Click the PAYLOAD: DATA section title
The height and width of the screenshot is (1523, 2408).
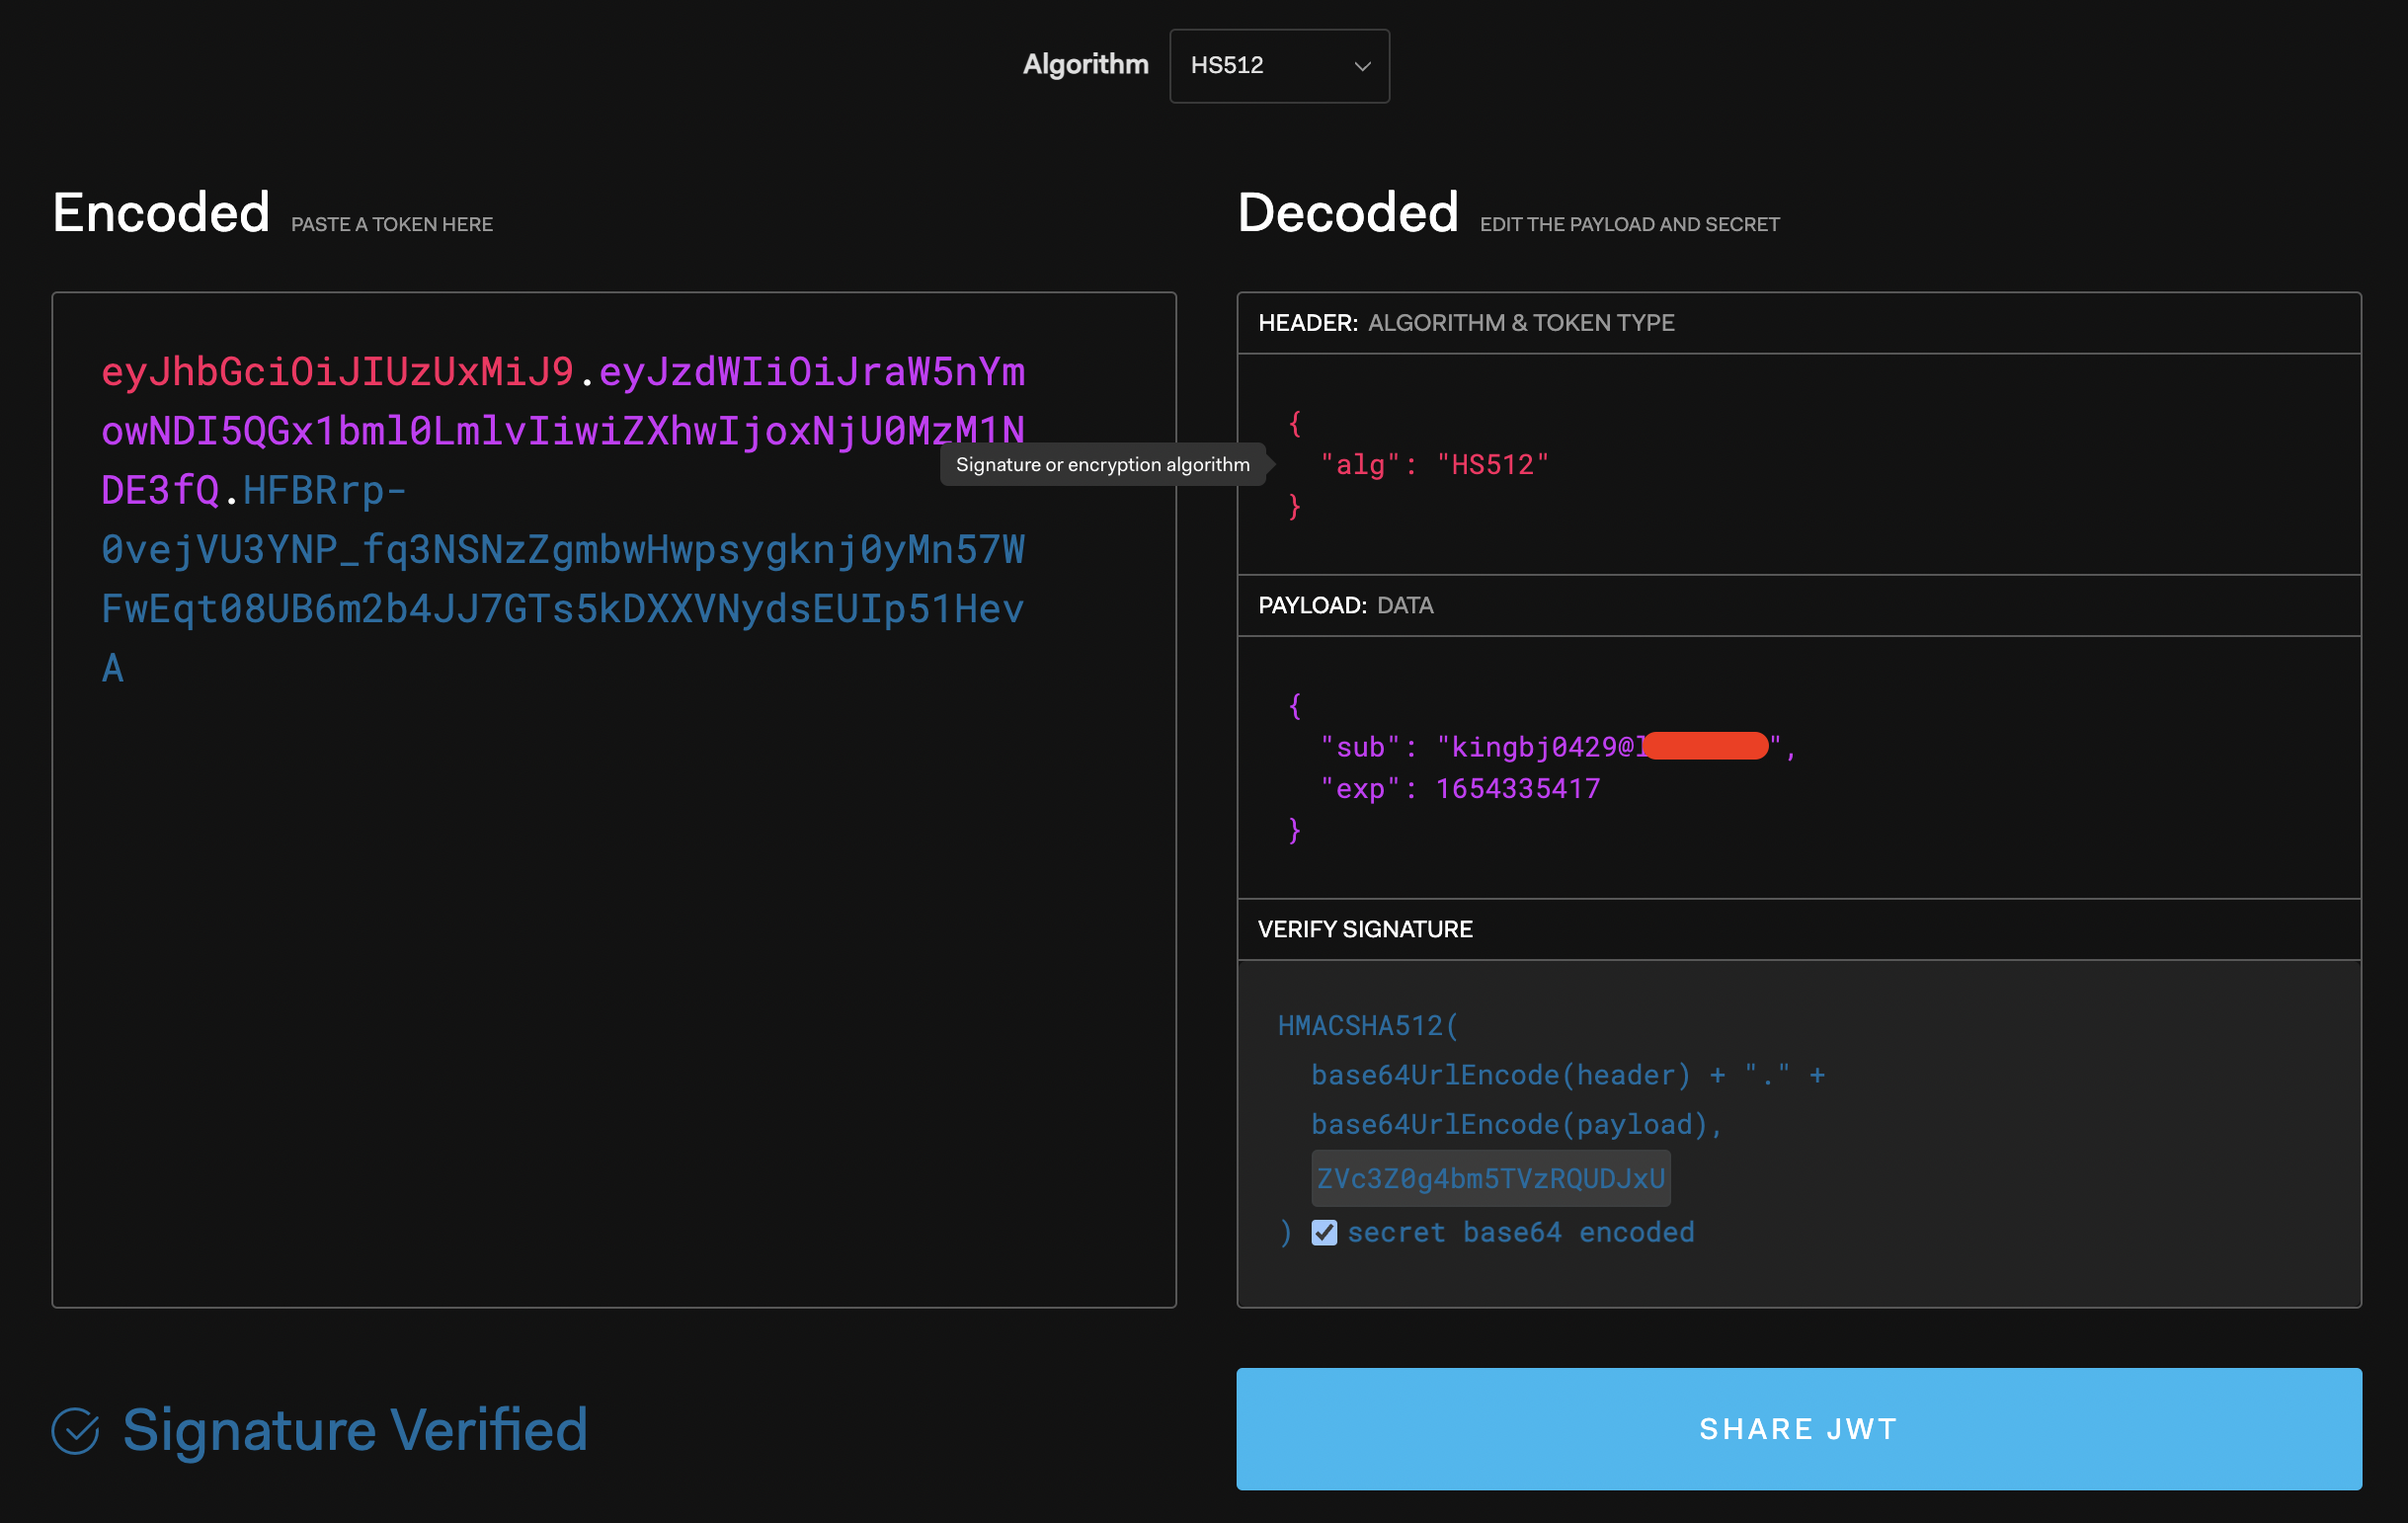coord(1345,606)
